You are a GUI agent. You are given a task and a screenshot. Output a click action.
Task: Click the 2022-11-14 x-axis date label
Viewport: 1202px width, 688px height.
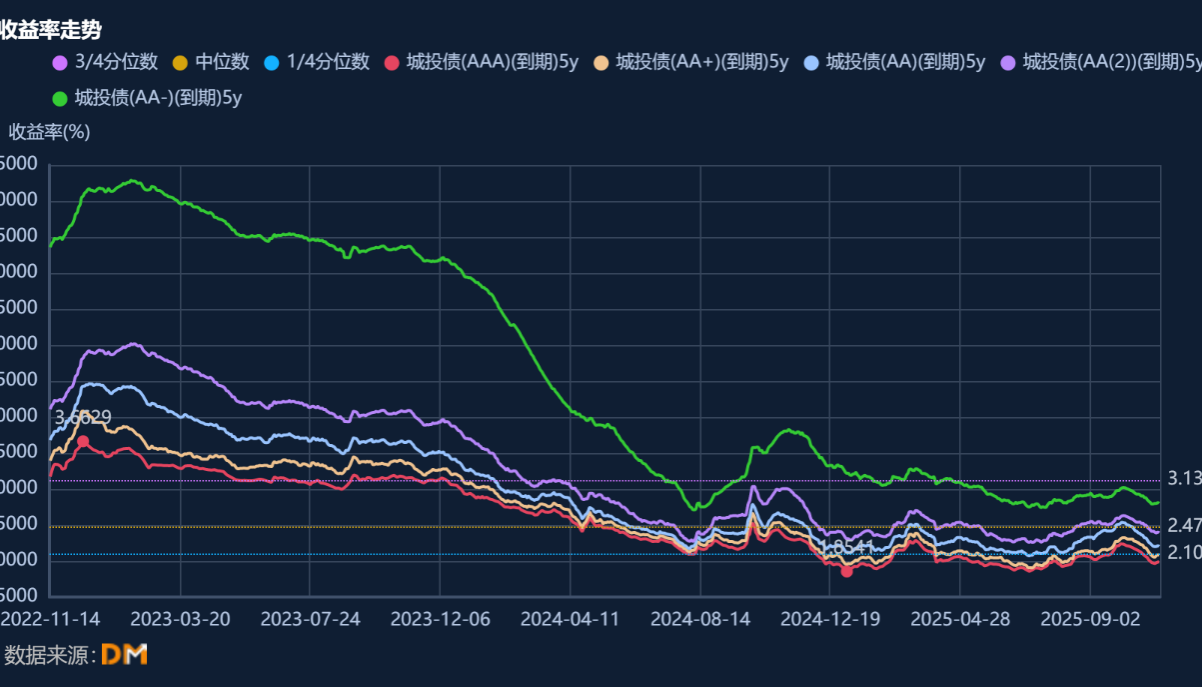(49, 618)
